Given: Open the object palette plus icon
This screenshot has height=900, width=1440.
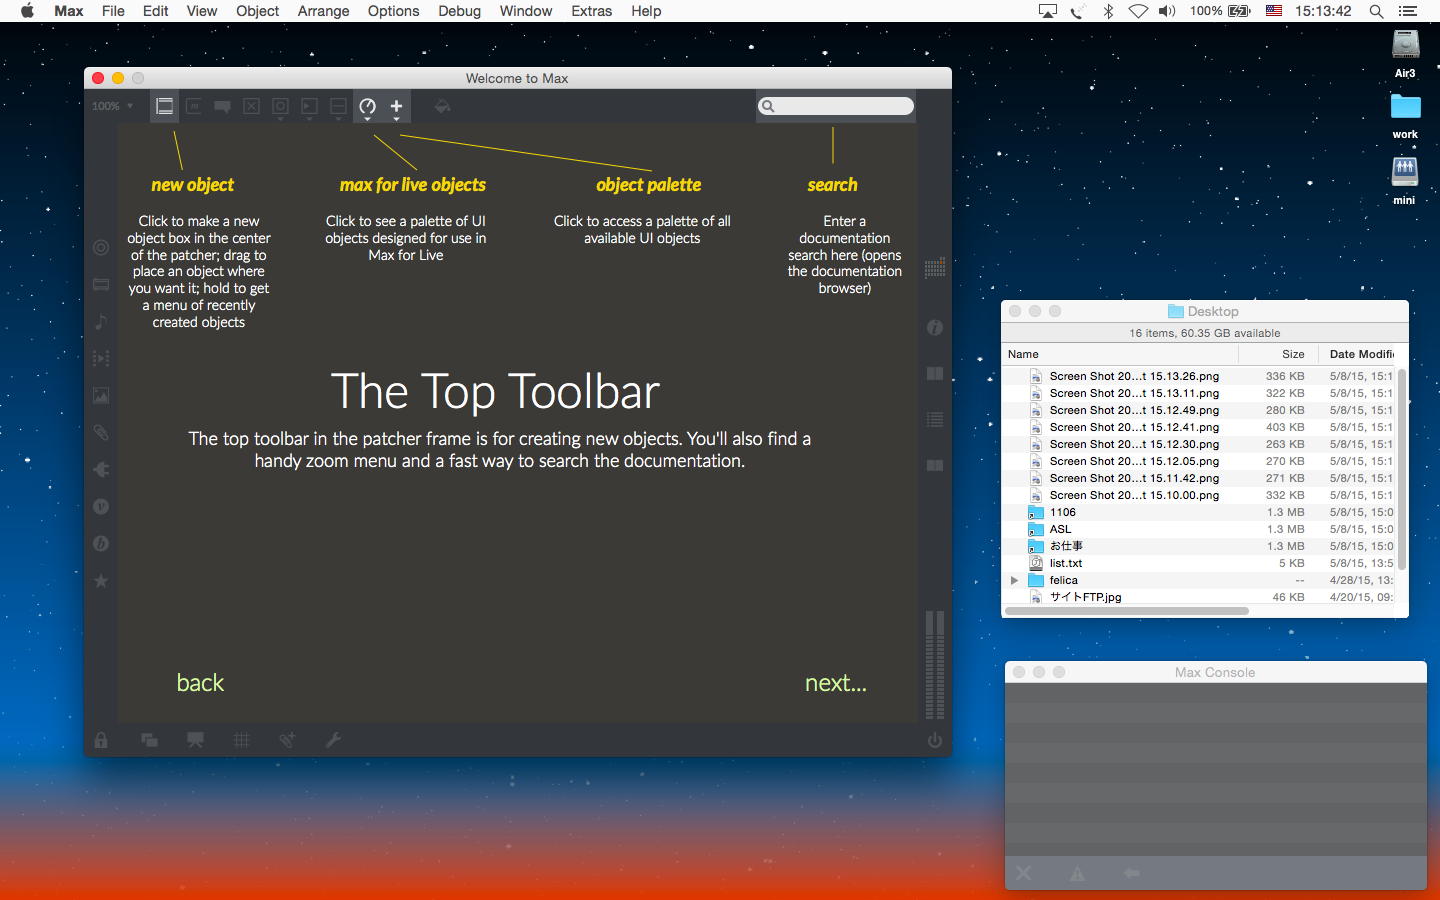Looking at the screenshot, I should pyautogui.click(x=396, y=106).
